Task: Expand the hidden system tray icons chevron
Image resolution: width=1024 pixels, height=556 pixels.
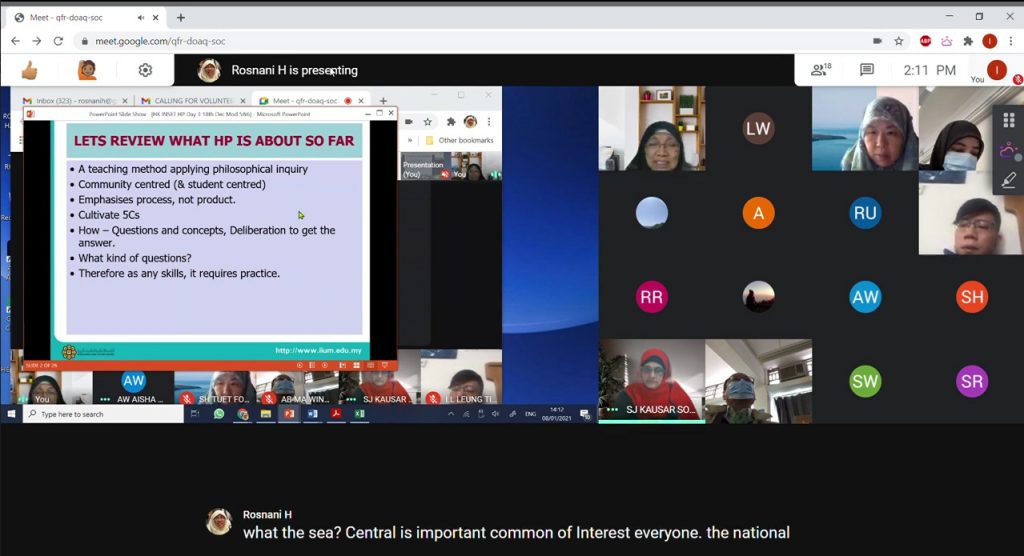Action: [451, 414]
